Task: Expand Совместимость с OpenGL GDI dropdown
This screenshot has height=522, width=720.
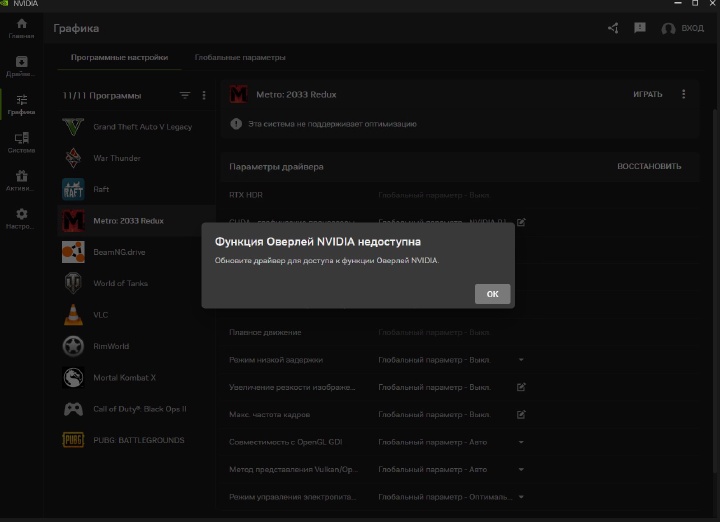Action: 521,442
